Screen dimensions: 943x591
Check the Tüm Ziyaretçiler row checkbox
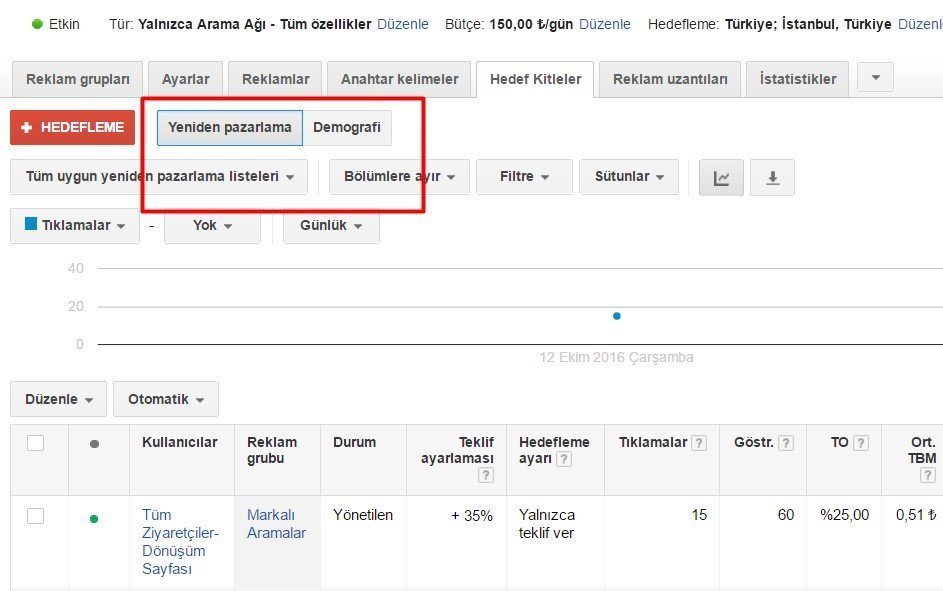point(36,516)
